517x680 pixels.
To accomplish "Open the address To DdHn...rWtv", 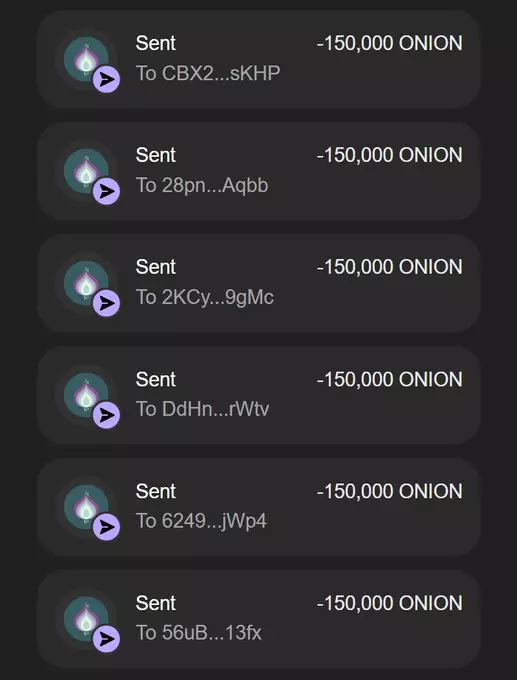I will coord(203,409).
